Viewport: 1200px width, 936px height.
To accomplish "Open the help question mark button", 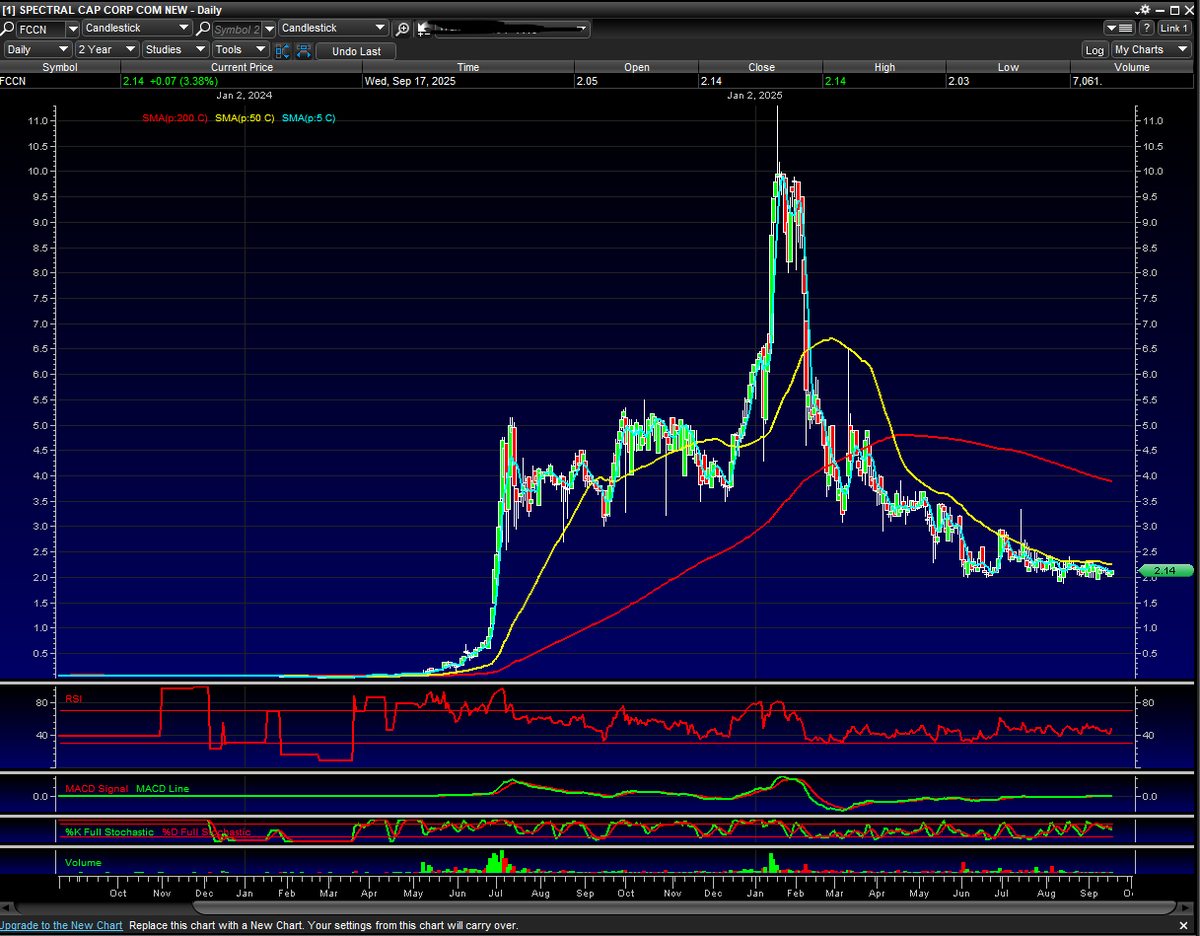I will [1146, 28].
